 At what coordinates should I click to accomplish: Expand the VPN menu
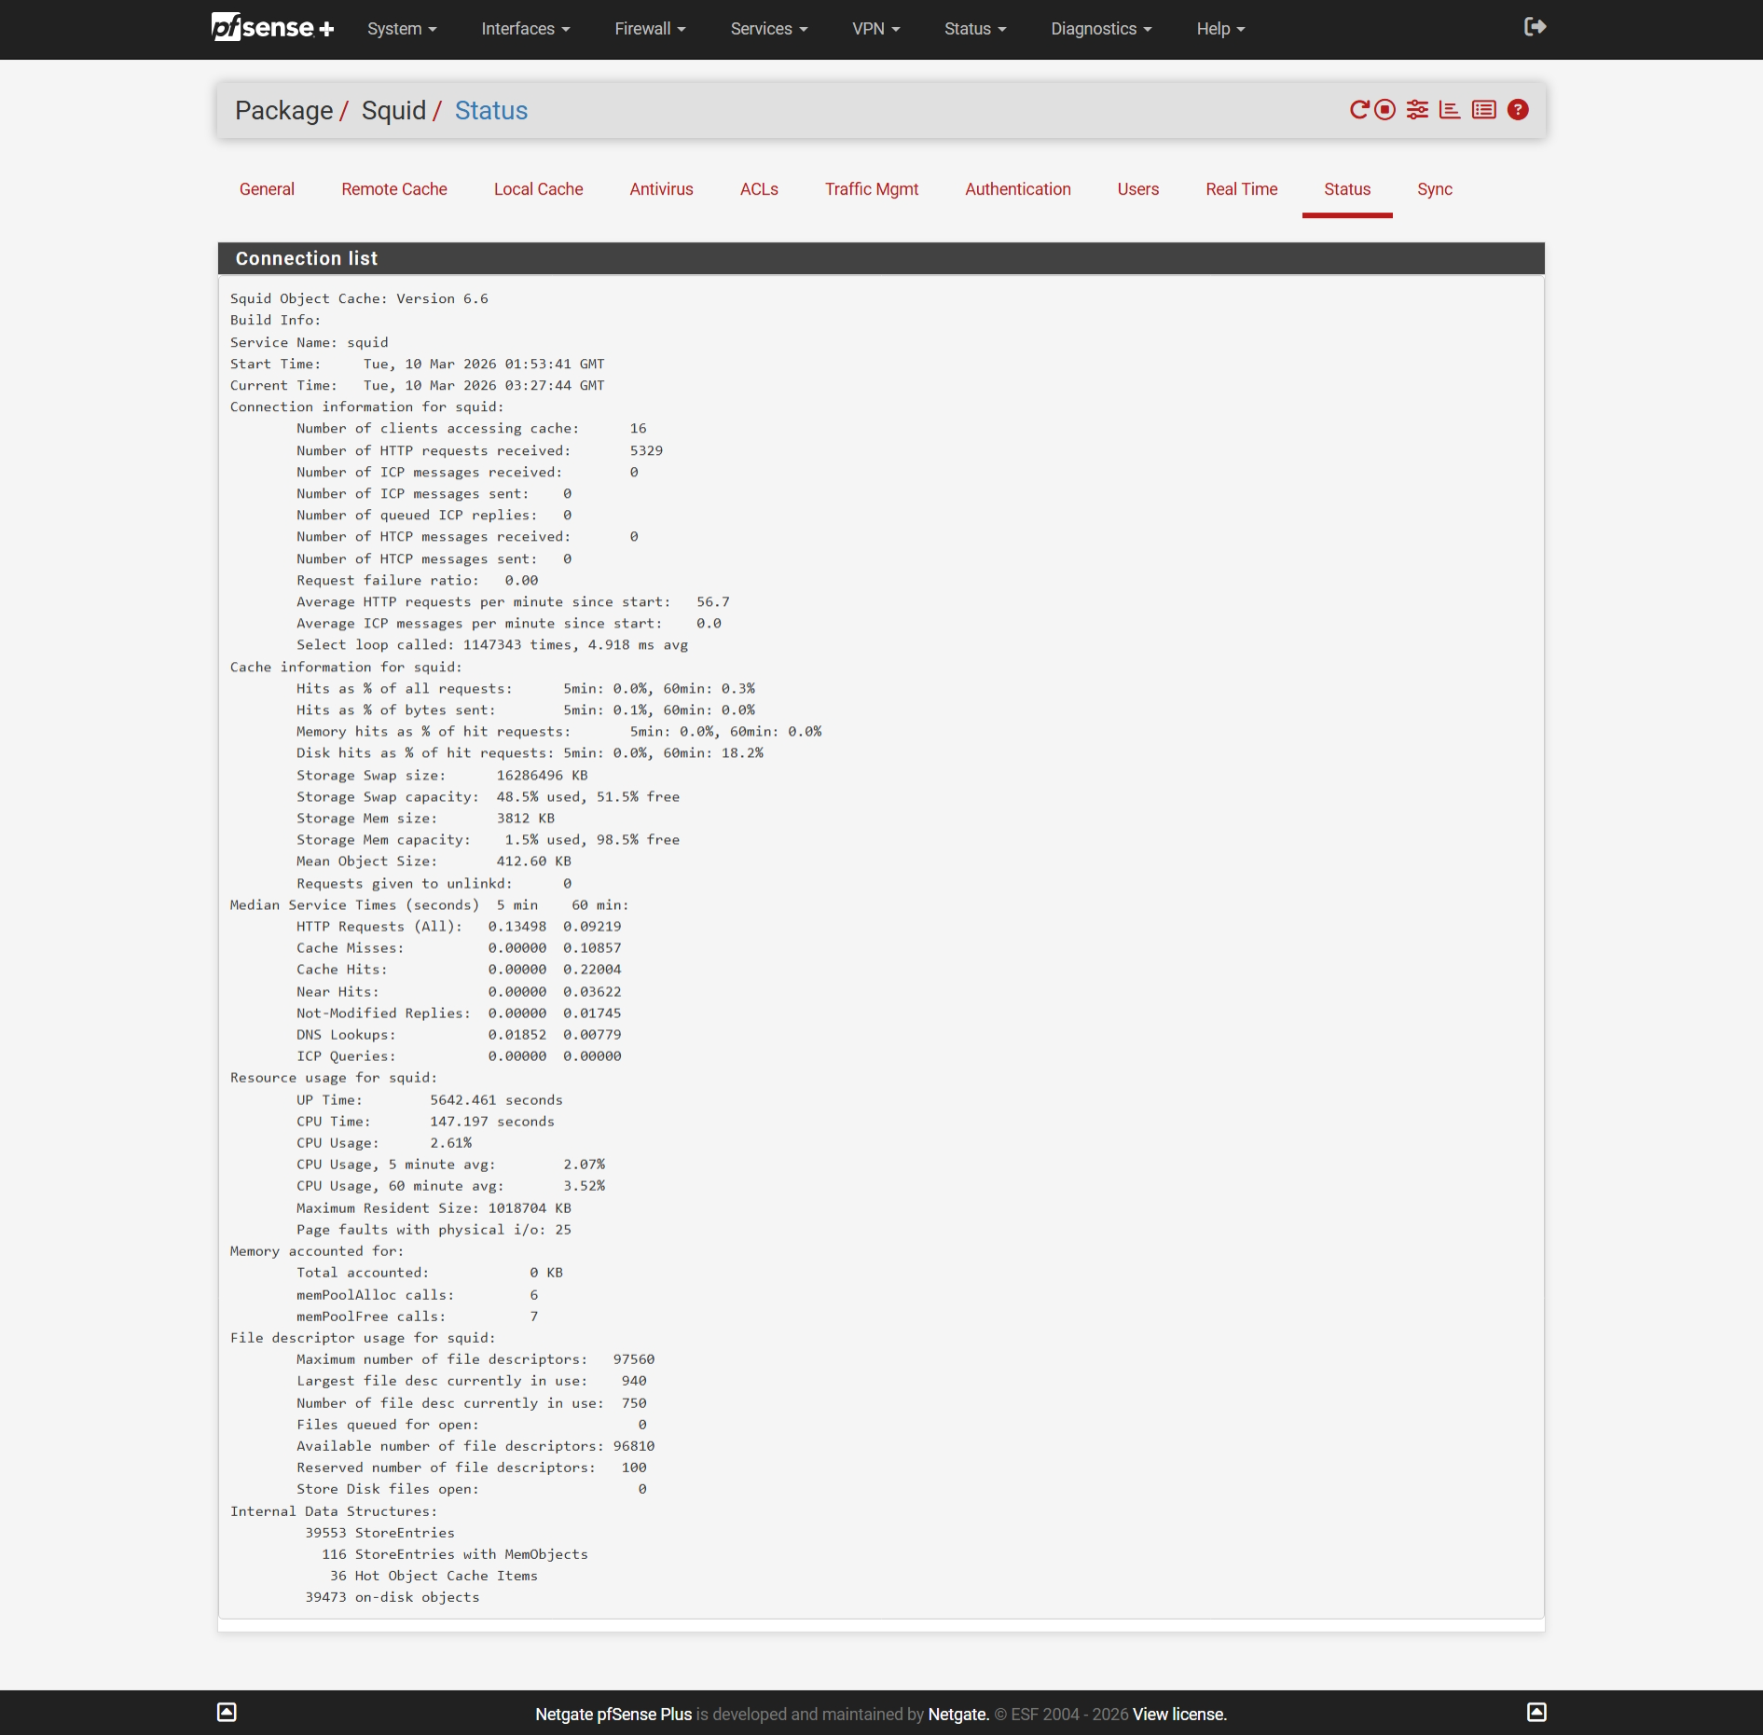pos(874,29)
